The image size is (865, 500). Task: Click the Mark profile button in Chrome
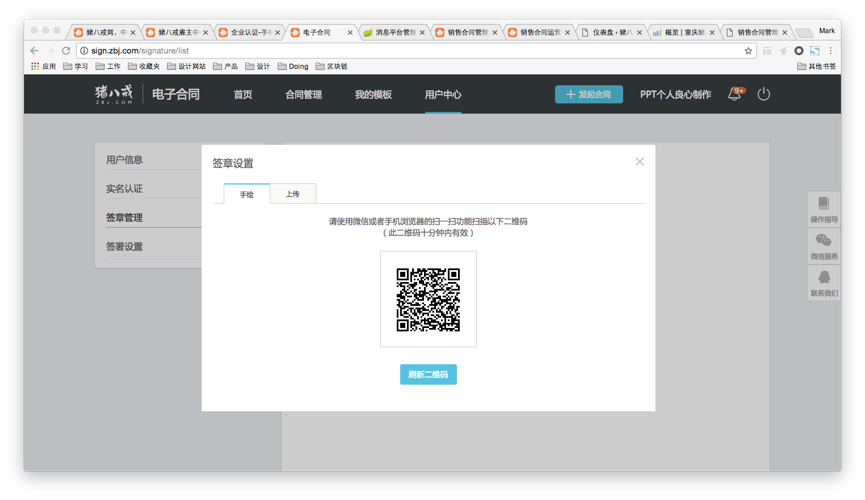[x=826, y=31]
